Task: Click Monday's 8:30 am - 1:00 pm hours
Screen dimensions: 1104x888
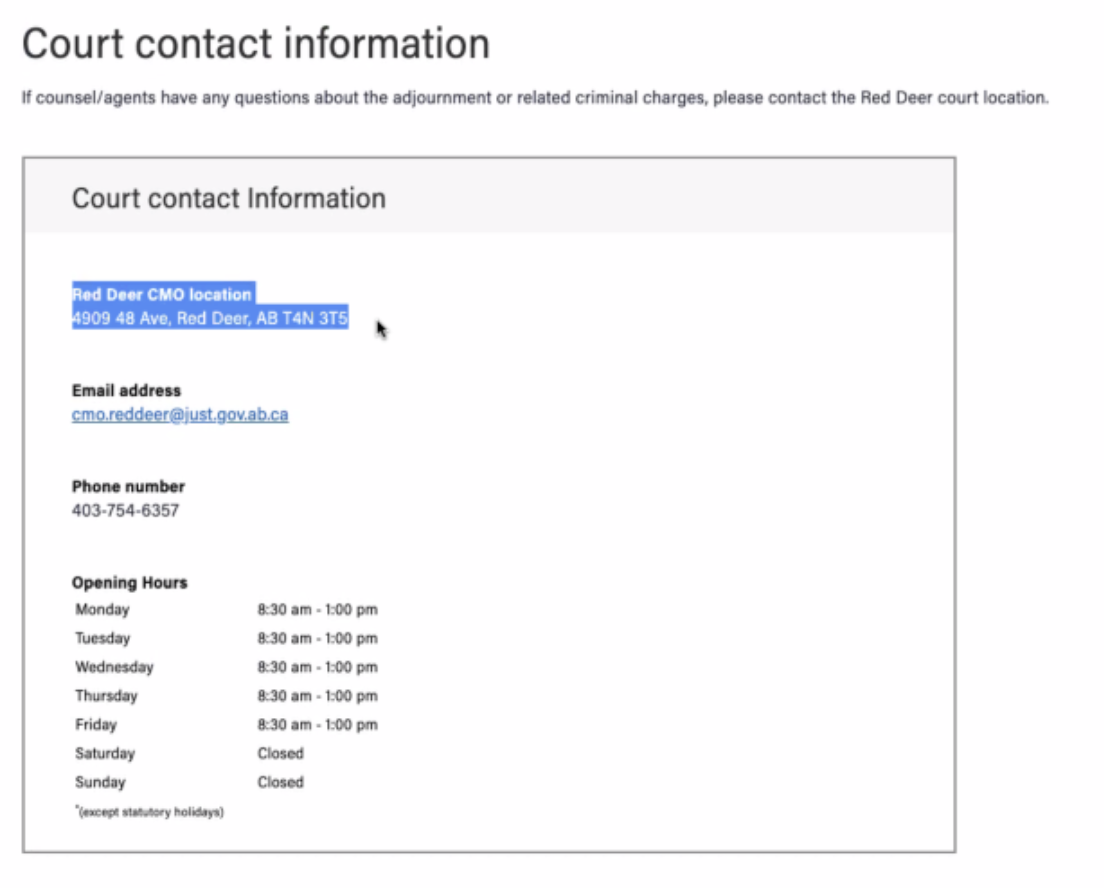Action: [x=317, y=610]
